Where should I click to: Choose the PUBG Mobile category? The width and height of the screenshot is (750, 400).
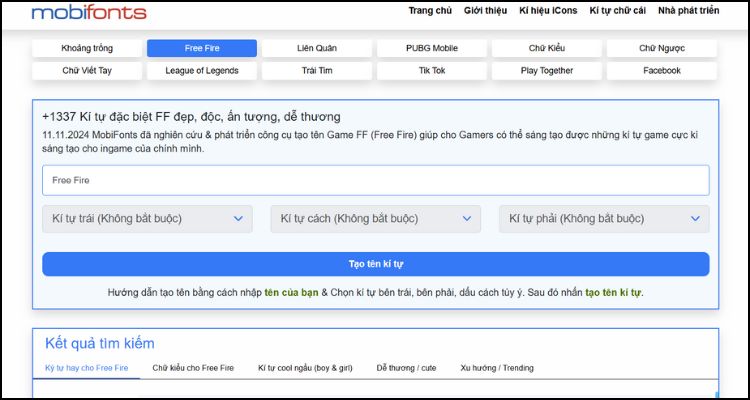pyautogui.click(x=432, y=48)
